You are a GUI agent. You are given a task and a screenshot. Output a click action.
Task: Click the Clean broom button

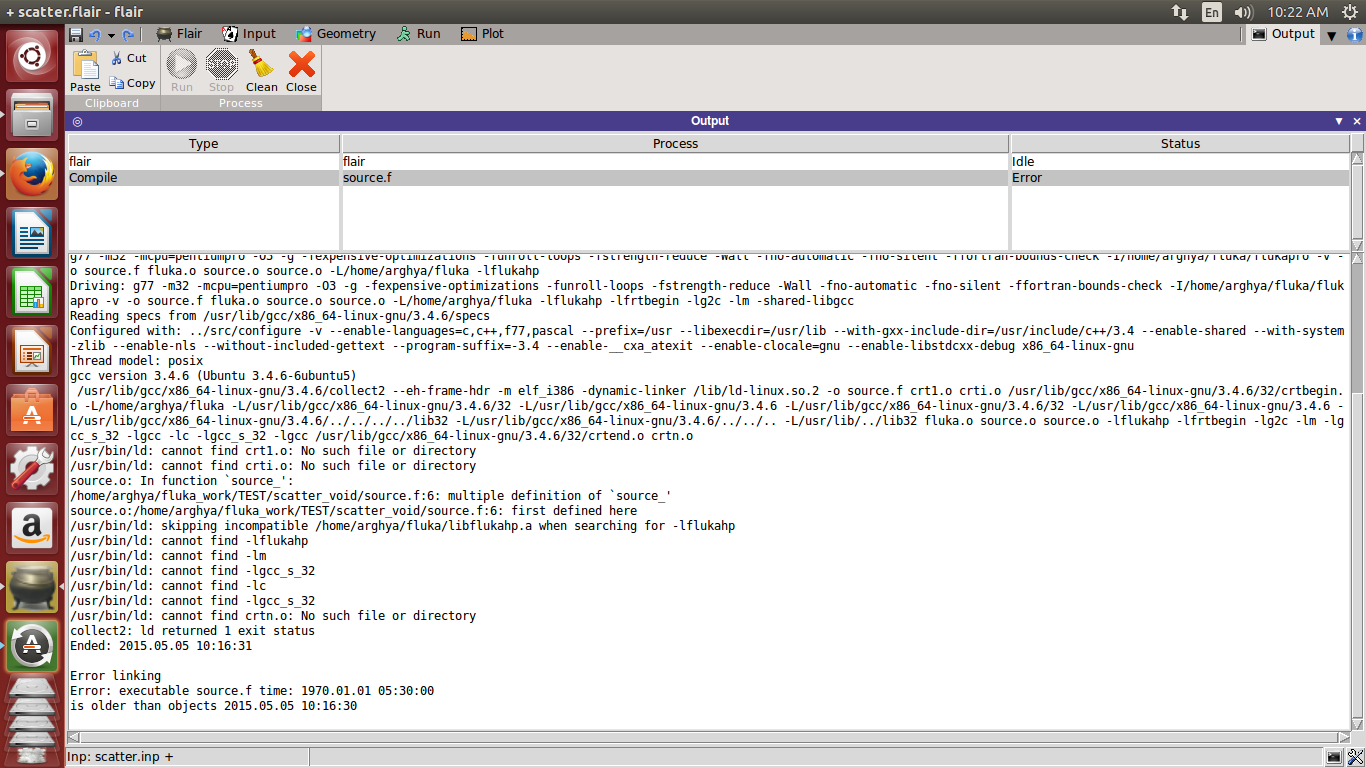261,71
